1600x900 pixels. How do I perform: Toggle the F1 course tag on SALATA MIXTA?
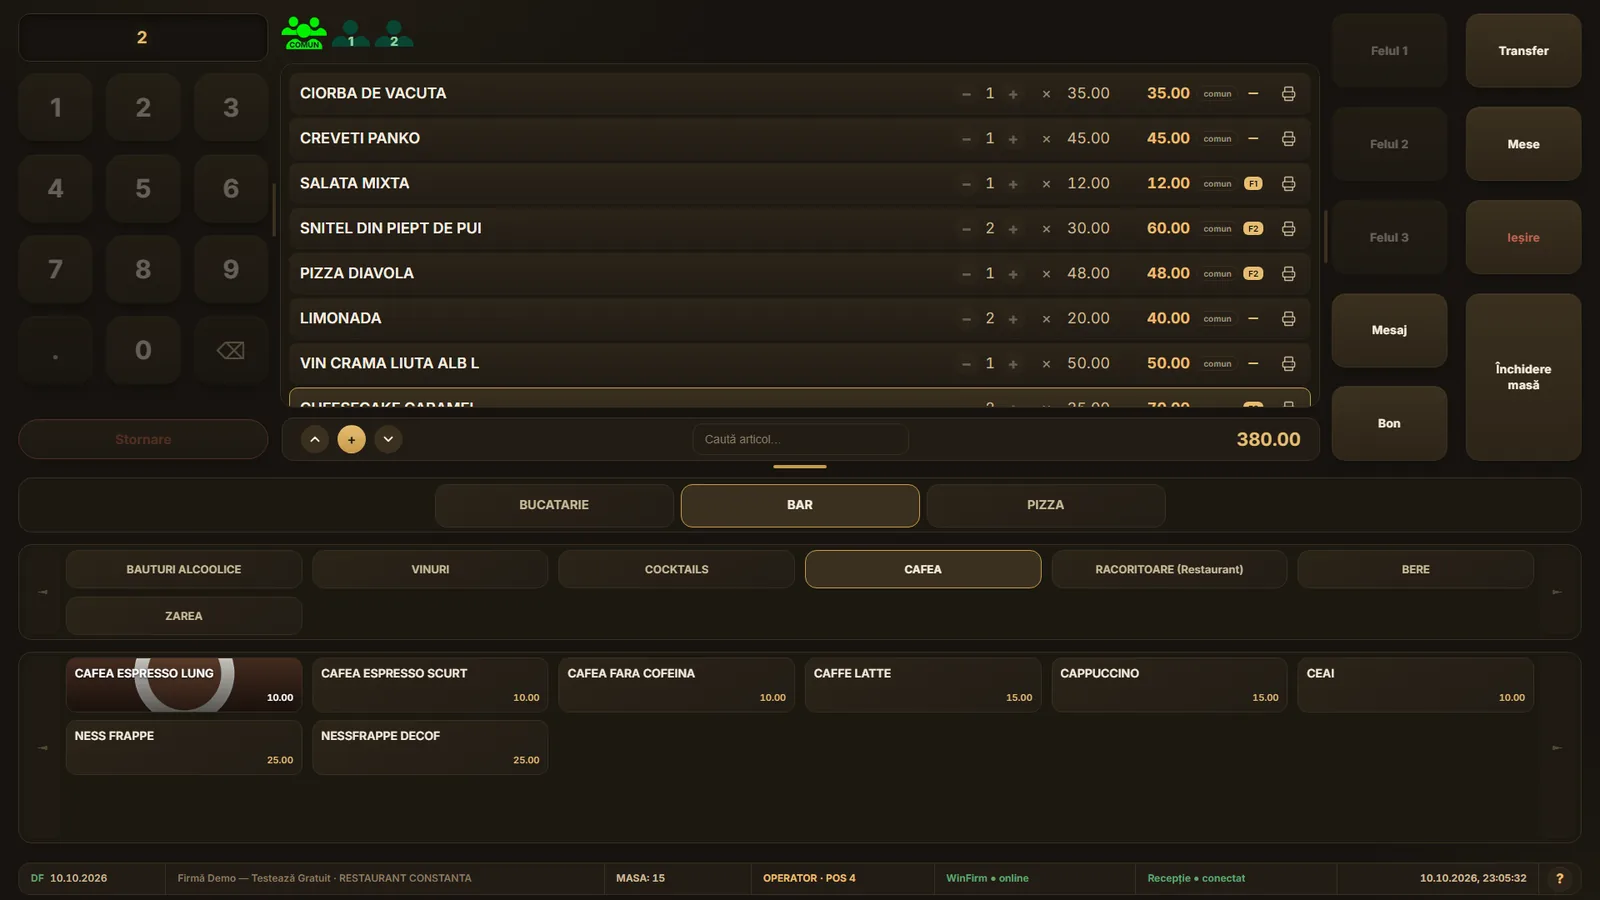coord(1253,184)
